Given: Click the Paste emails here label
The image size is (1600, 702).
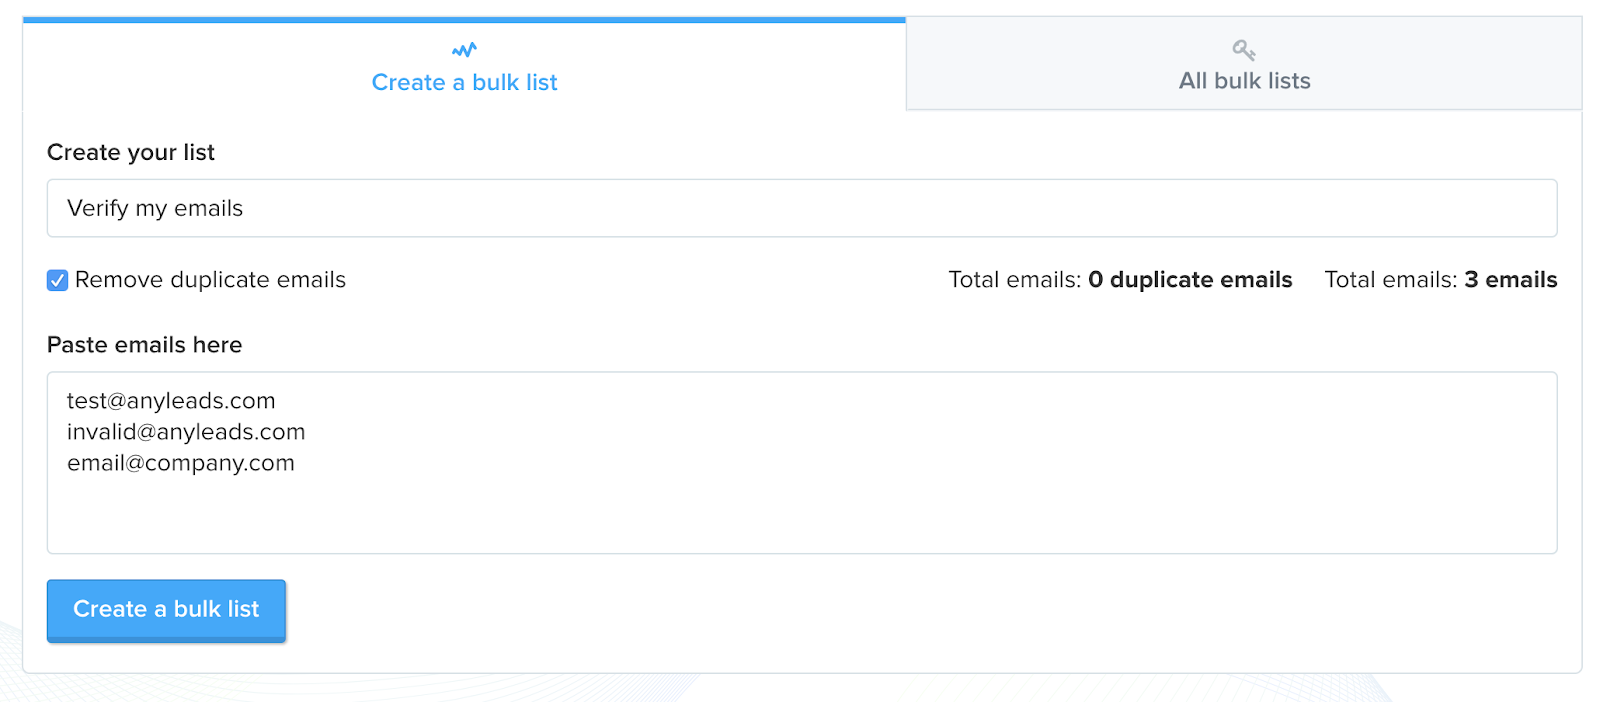Looking at the screenshot, I should point(145,345).
